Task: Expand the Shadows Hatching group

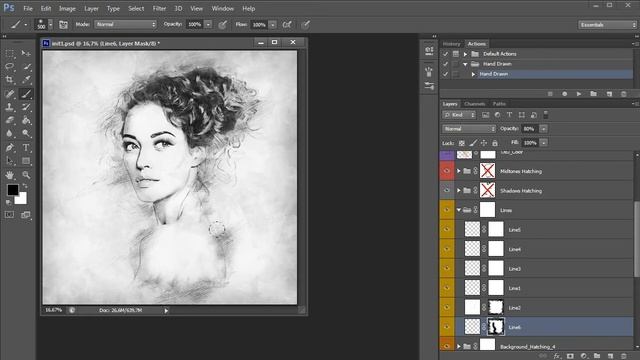Action: (x=459, y=191)
